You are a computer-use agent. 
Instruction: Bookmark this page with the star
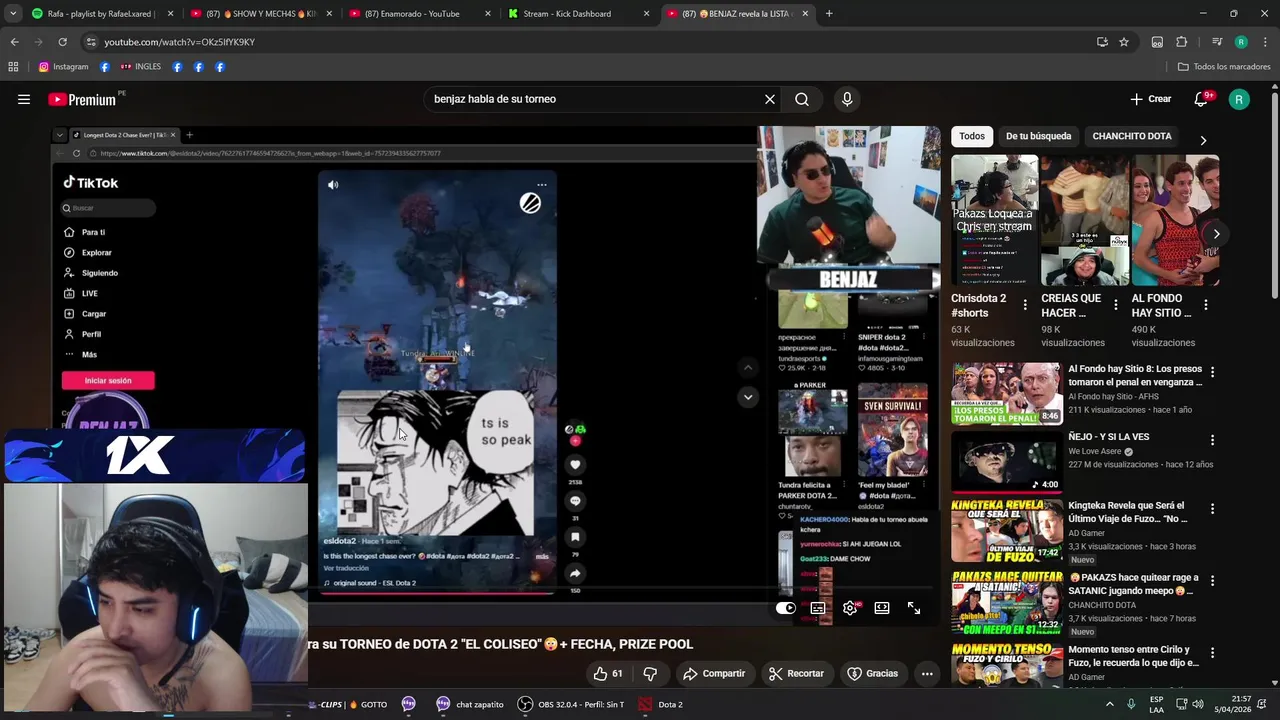coord(1124,42)
